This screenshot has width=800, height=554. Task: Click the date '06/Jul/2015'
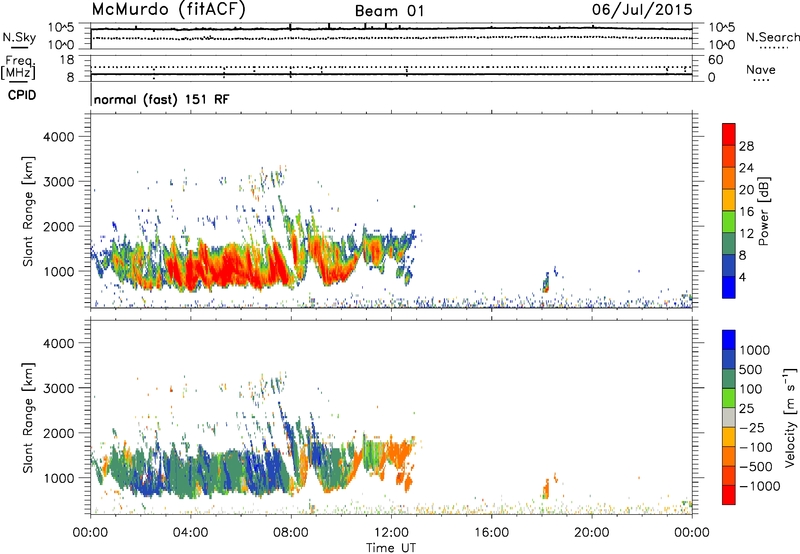[x=642, y=9]
